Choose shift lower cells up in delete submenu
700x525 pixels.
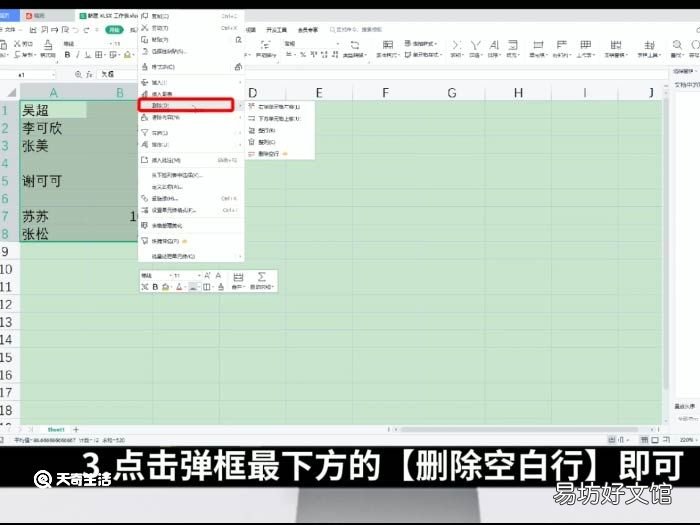coord(279,119)
